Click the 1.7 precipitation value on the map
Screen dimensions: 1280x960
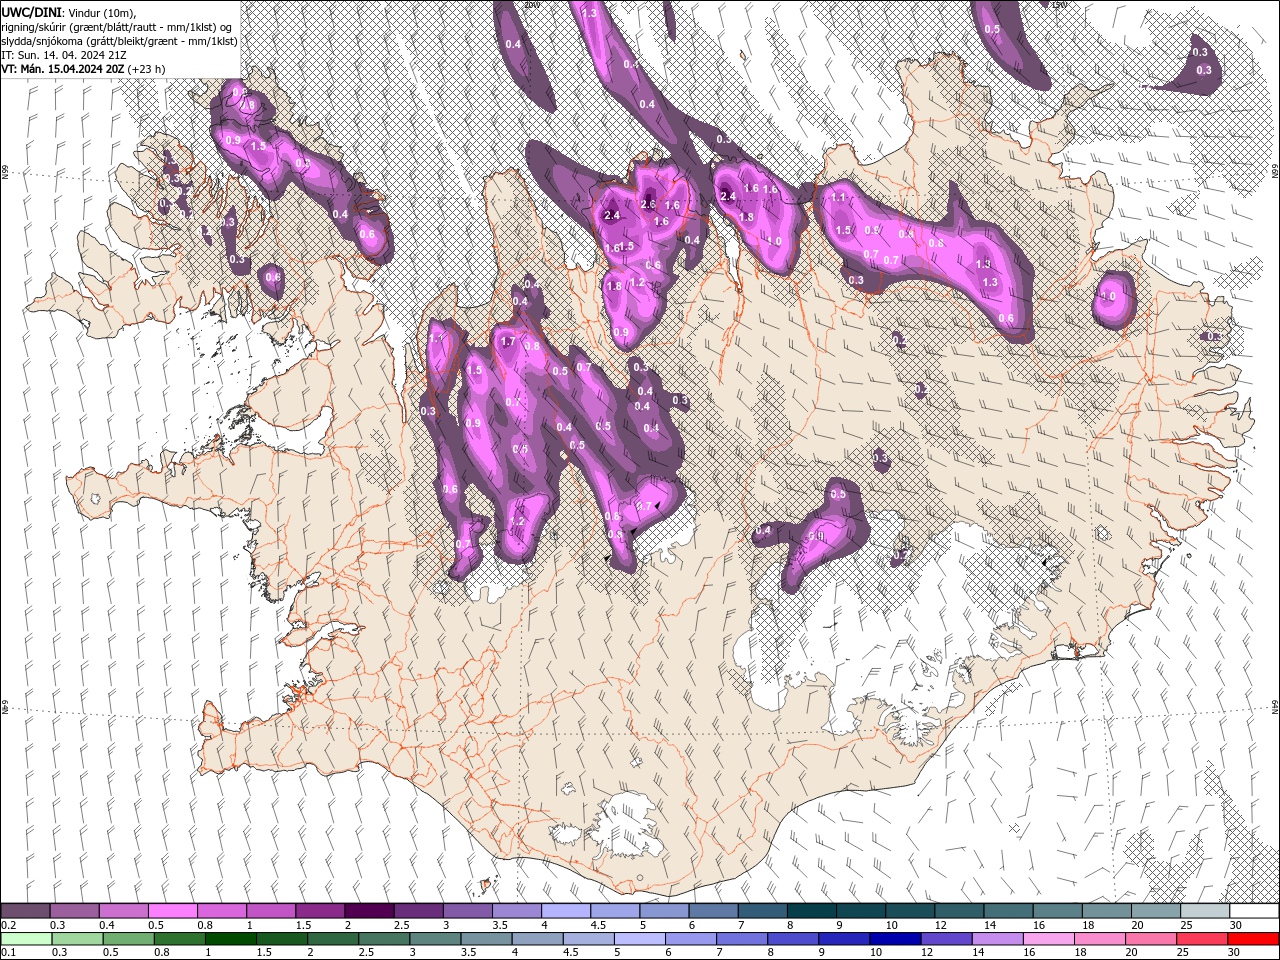[507, 342]
